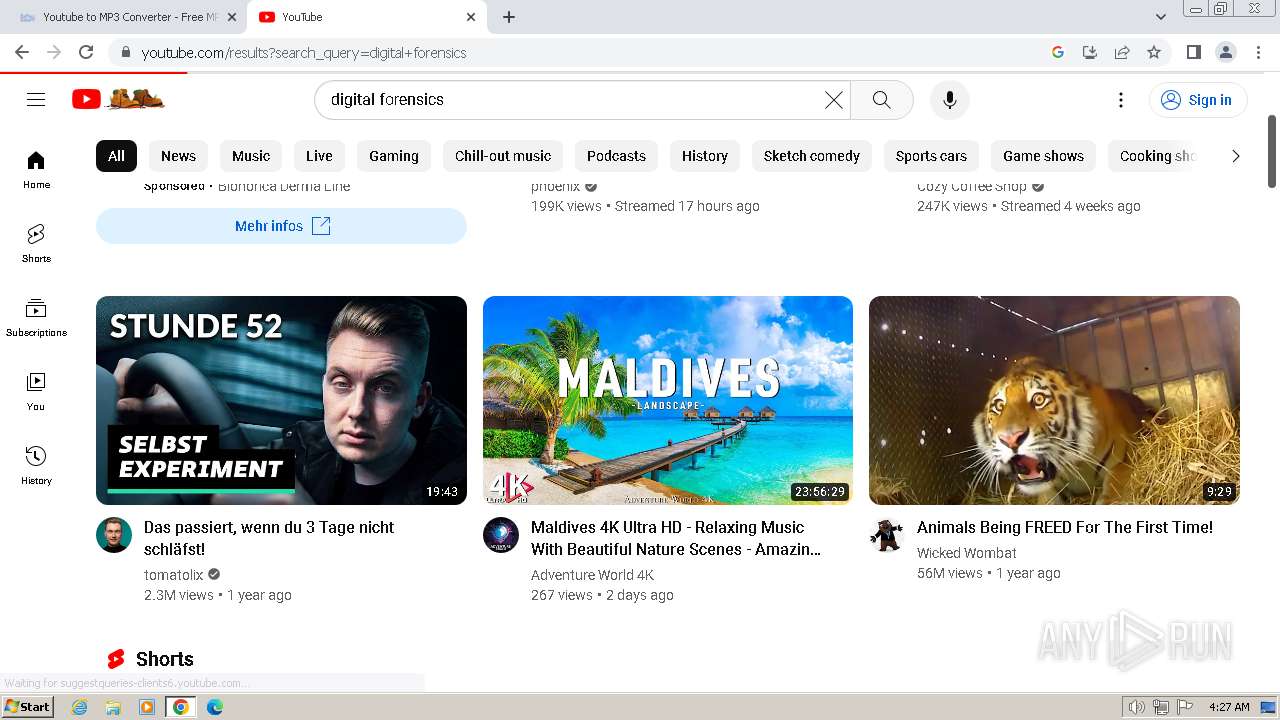Click tomatolix channel name
1280x720 pixels.
tap(174, 575)
